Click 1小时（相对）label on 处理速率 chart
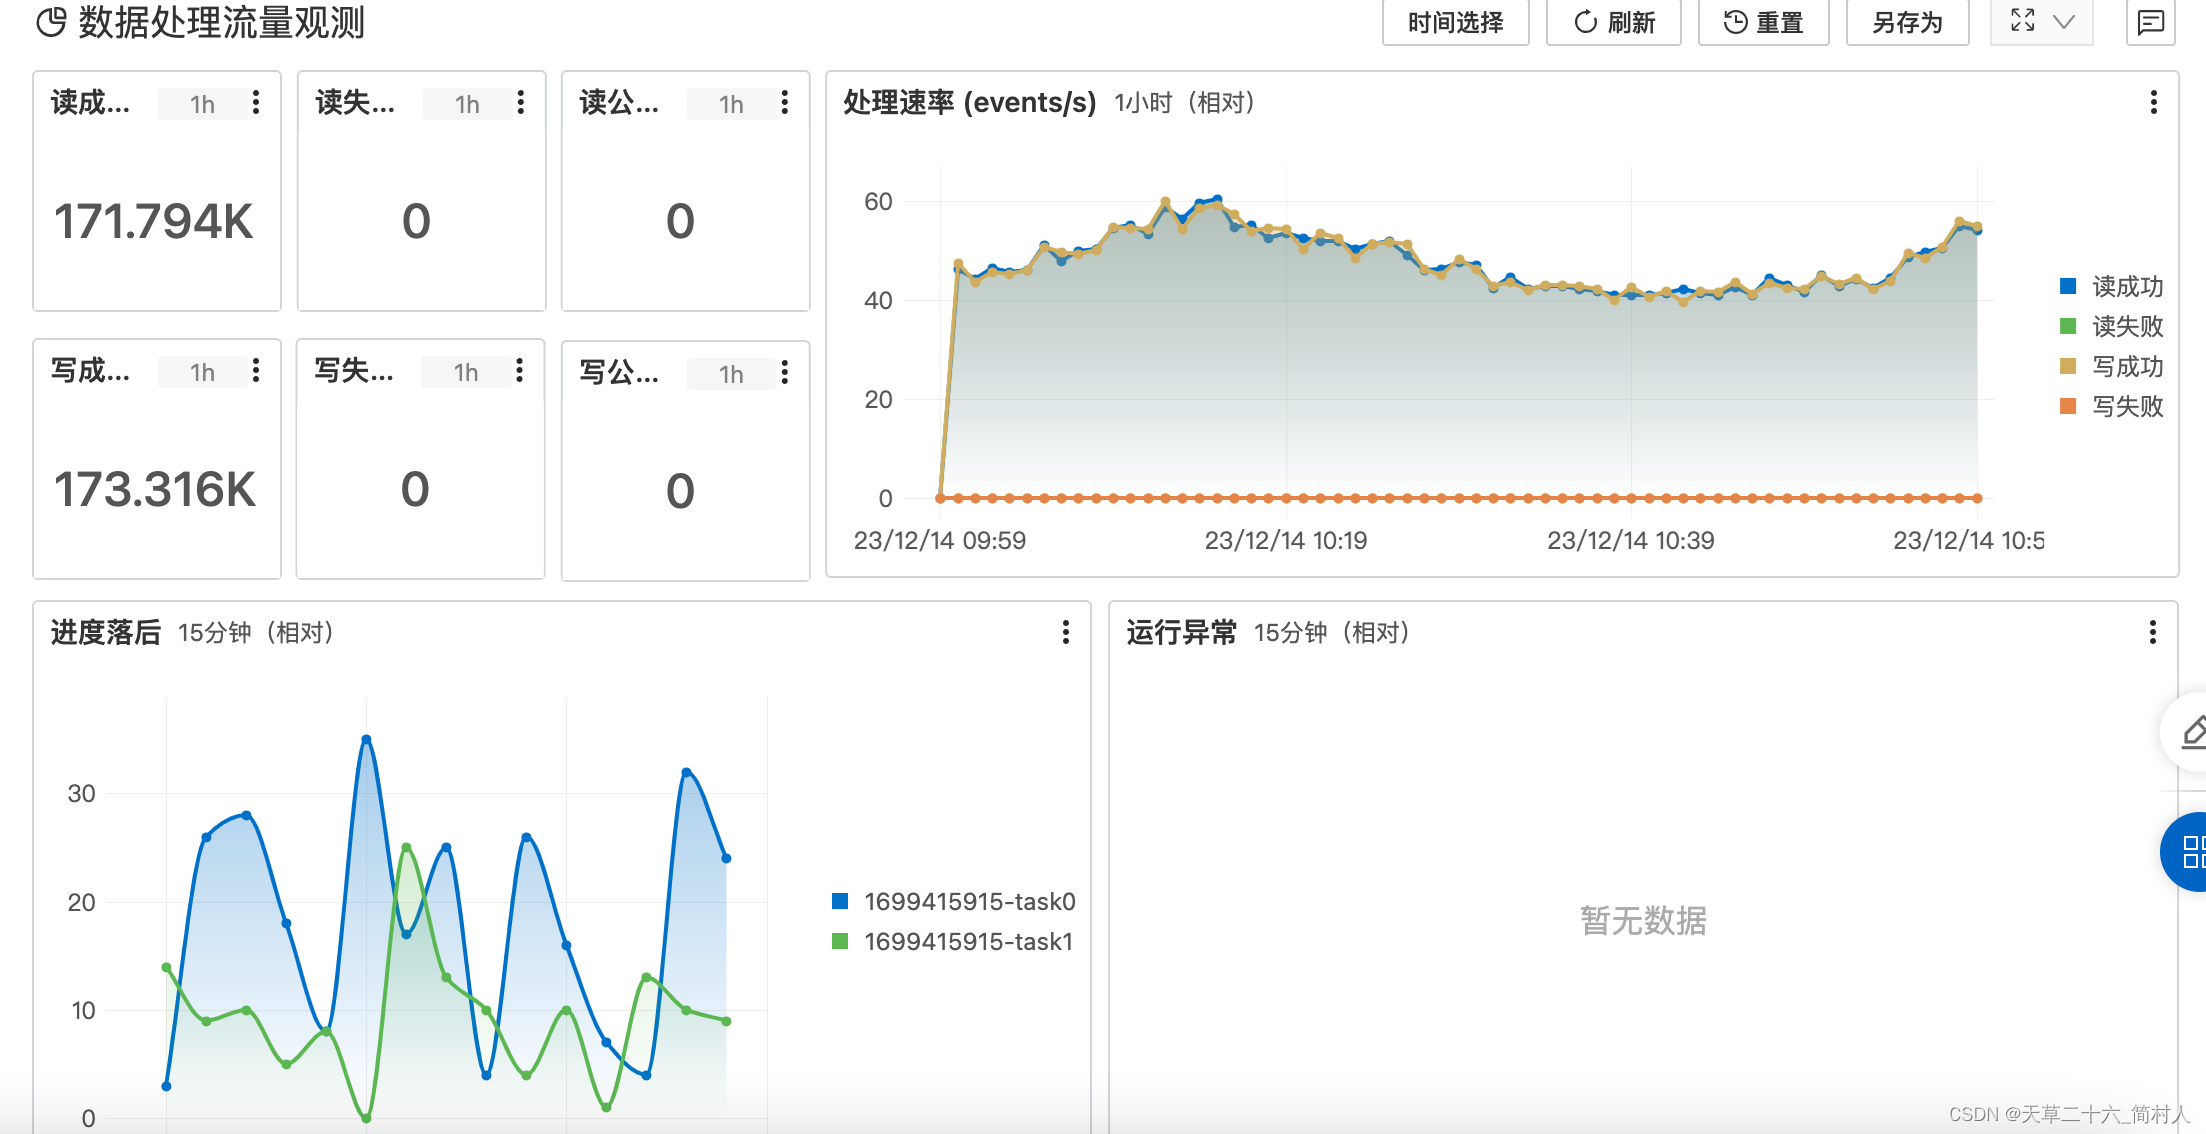Image resolution: width=2206 pixels, height=1134 pixels. [x=1185, y=103]
